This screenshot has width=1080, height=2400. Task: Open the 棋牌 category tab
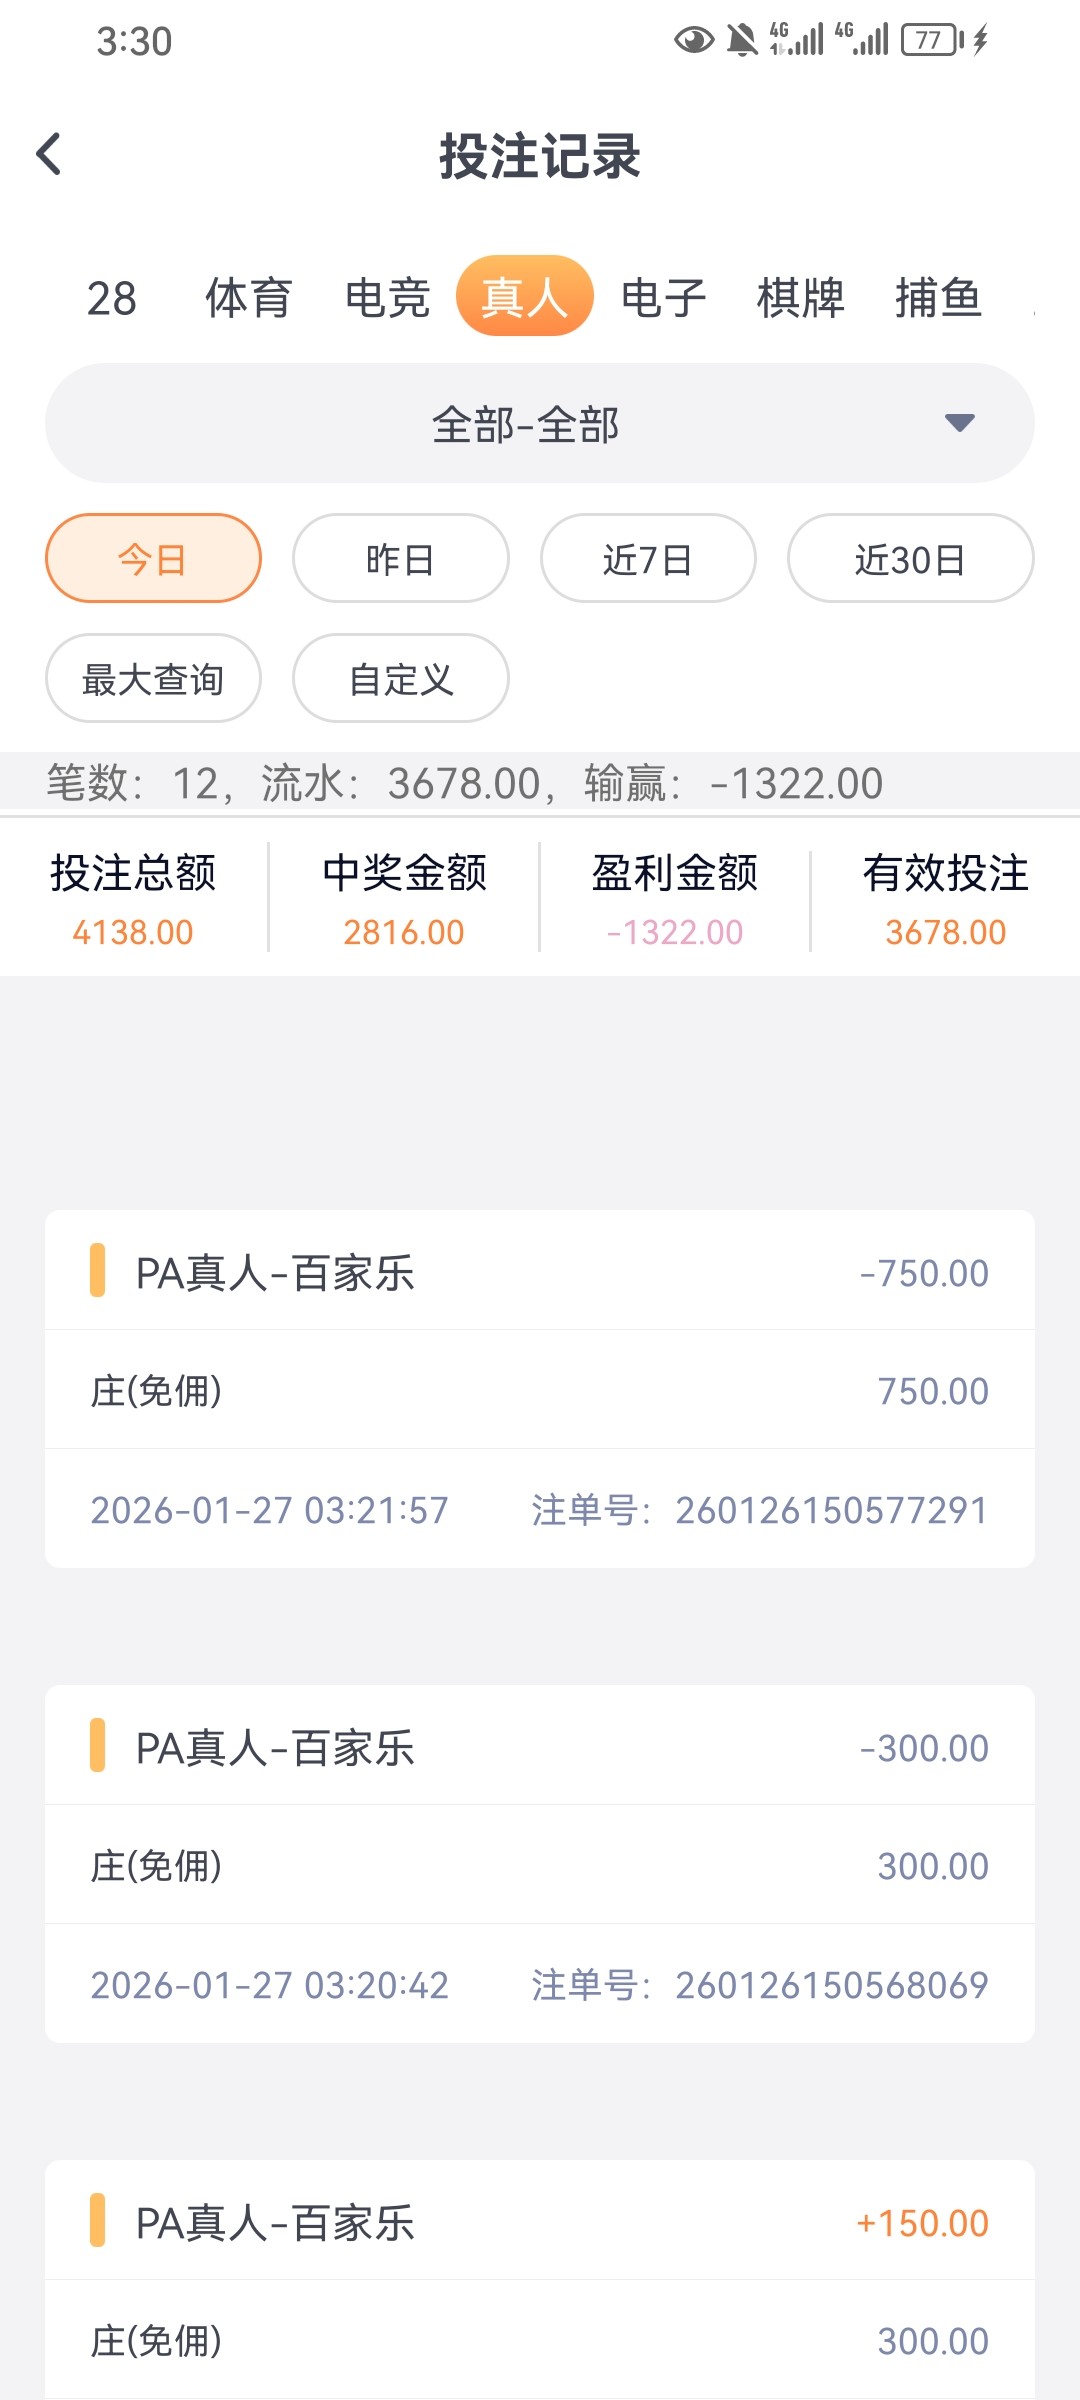coord(800,297)
